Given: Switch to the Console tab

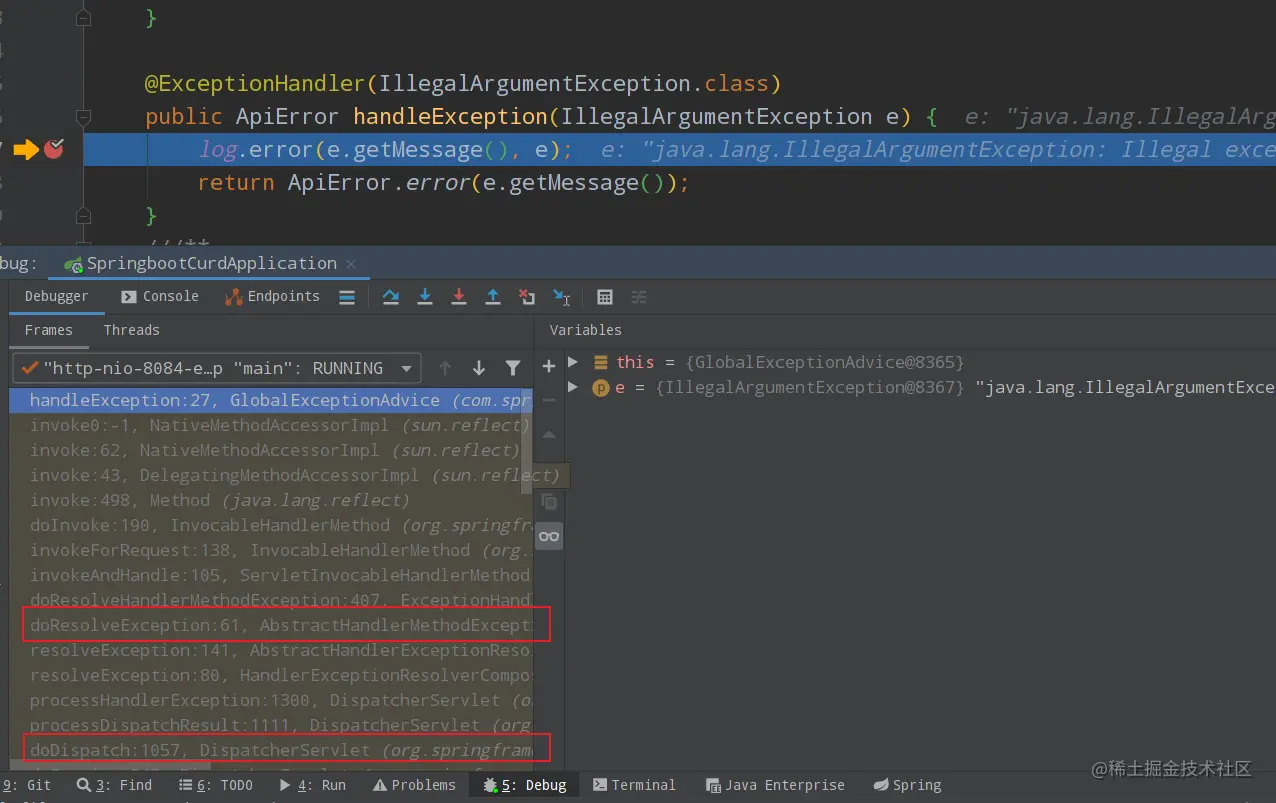Looking at the screenshot, I should pos(160,296).
